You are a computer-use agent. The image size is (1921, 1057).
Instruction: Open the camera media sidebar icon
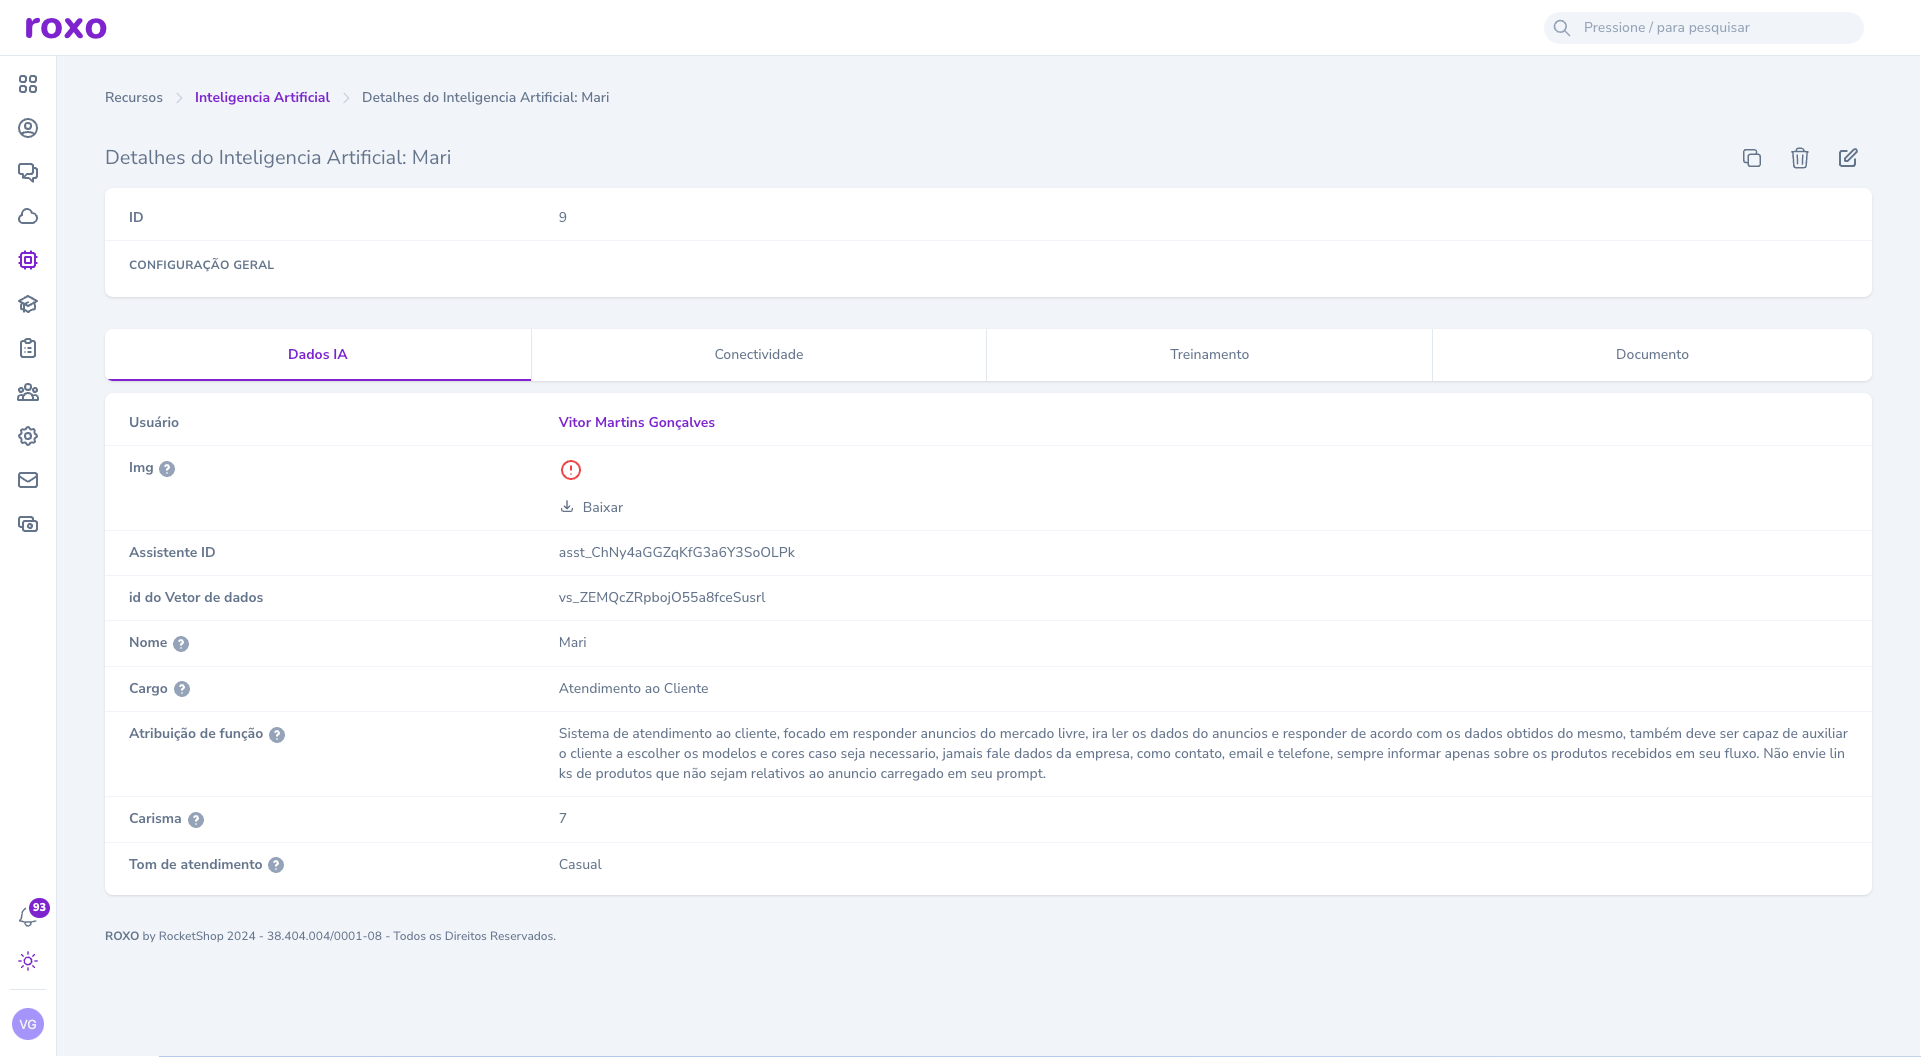point(28,524)
